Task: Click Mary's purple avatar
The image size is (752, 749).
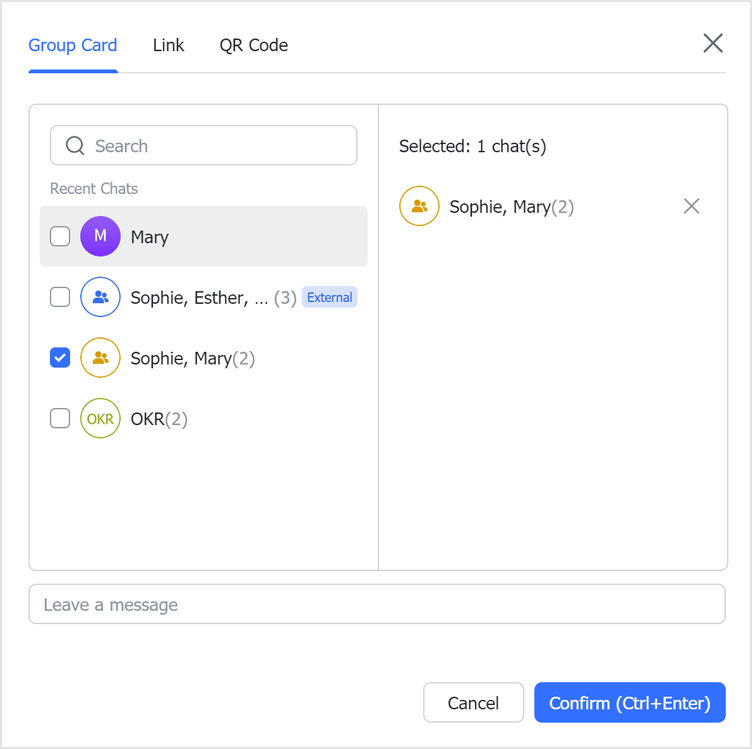Action: pos(100,237)
